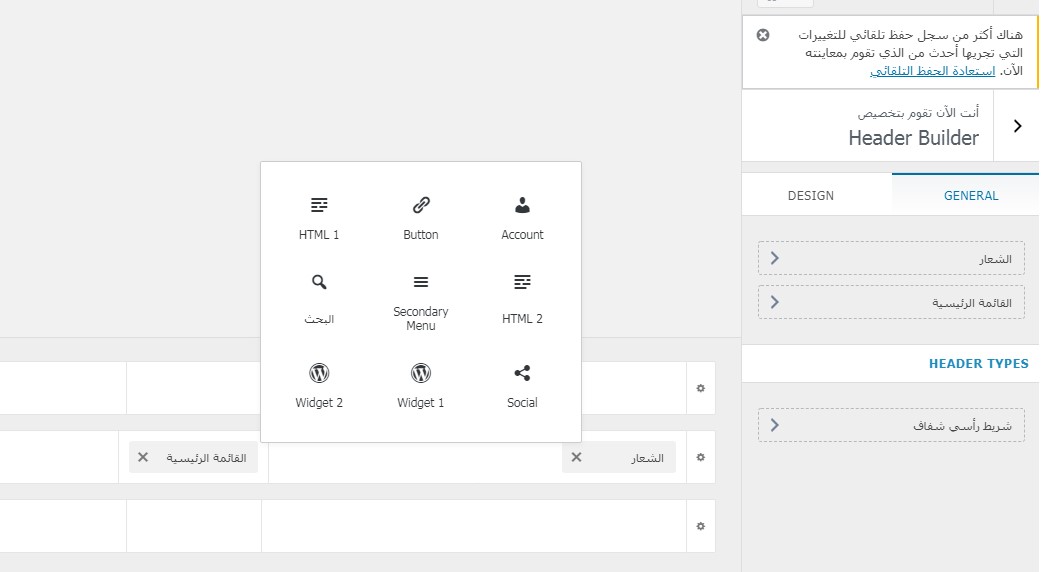Remove القائمة الرئيسية from header row
Screen dimensions: 1044x572
point(143,457)
